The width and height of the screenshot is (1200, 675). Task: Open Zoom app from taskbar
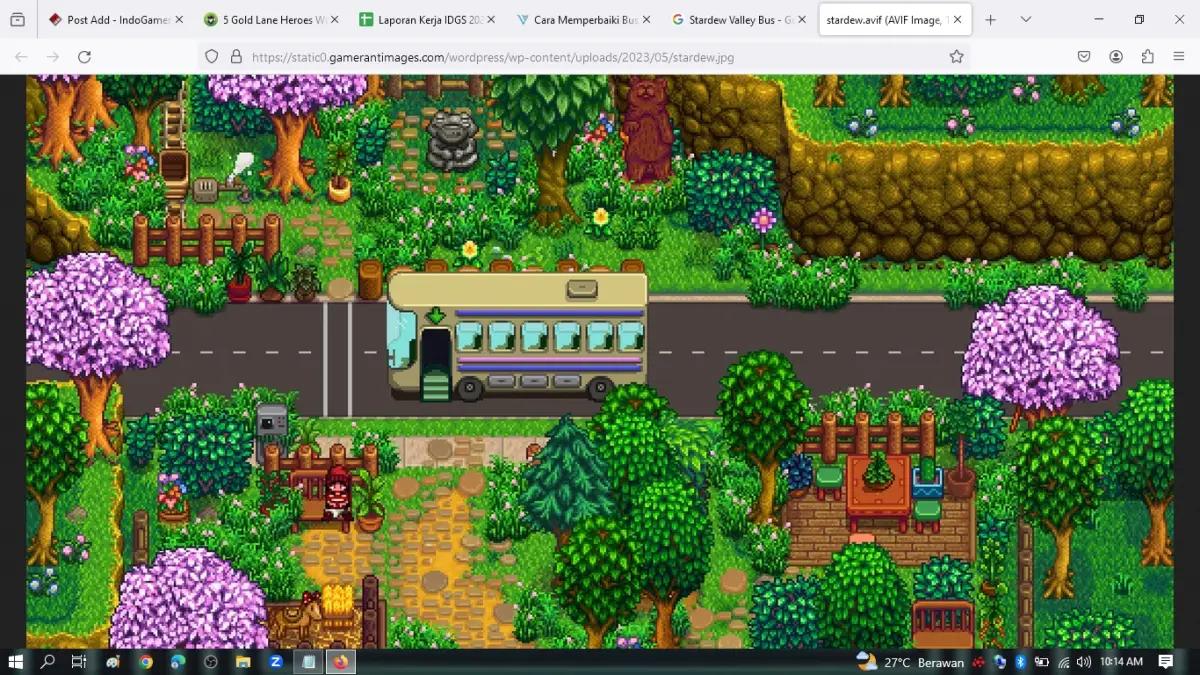coord(275,662)
